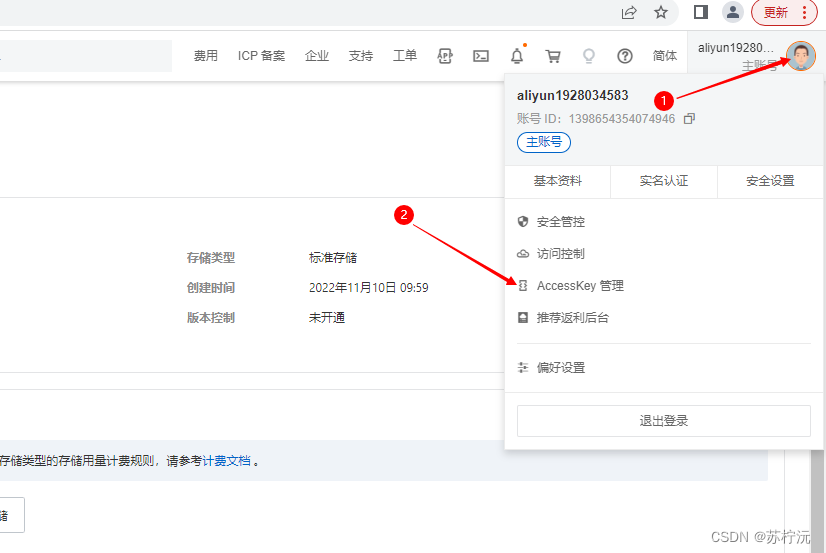Image resolution: width=826 pixels, height=553 pixels.
Task: Click the key icon beside AccessKey 管理
Action: click(x=523, y=285)
